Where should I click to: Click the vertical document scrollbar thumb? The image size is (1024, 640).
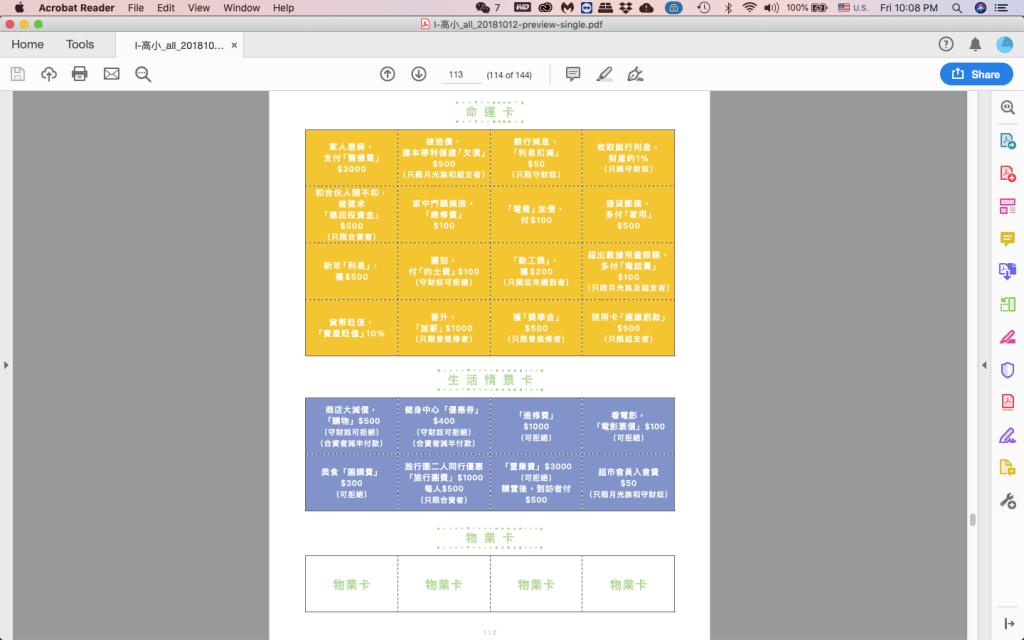click(x=971, y=520)
